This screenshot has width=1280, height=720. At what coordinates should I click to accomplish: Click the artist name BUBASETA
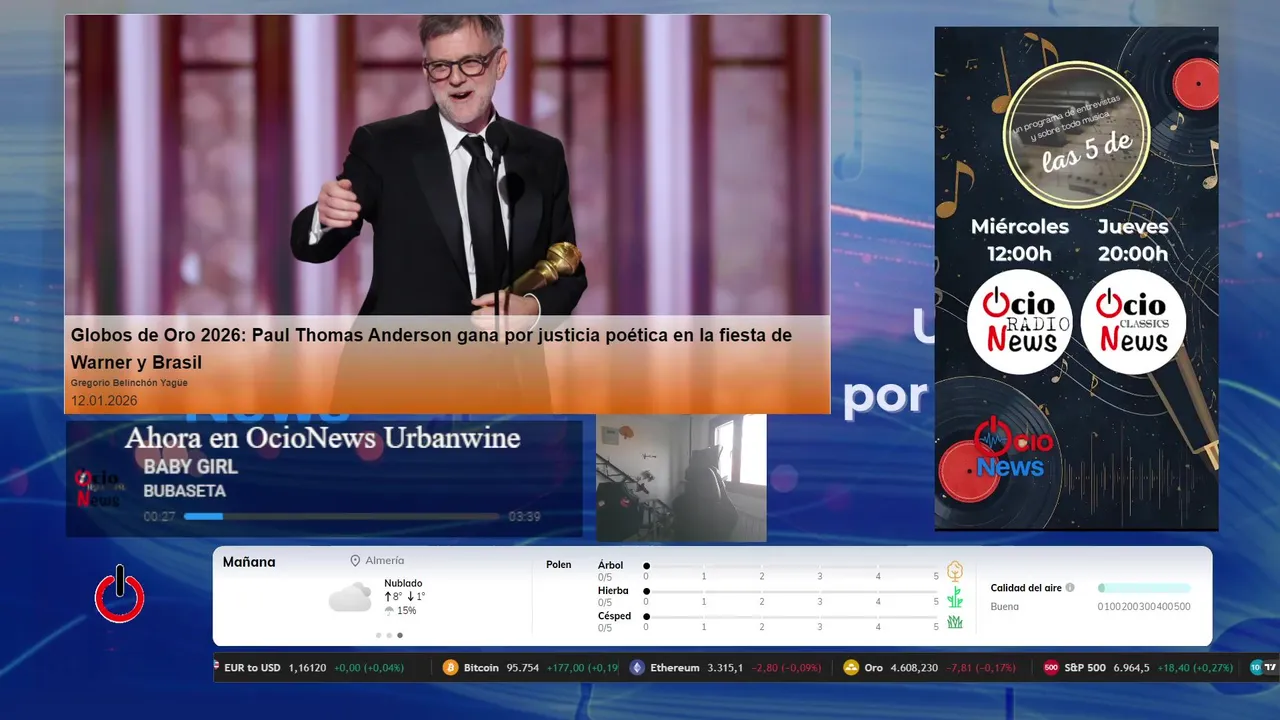tap(184, 491)
